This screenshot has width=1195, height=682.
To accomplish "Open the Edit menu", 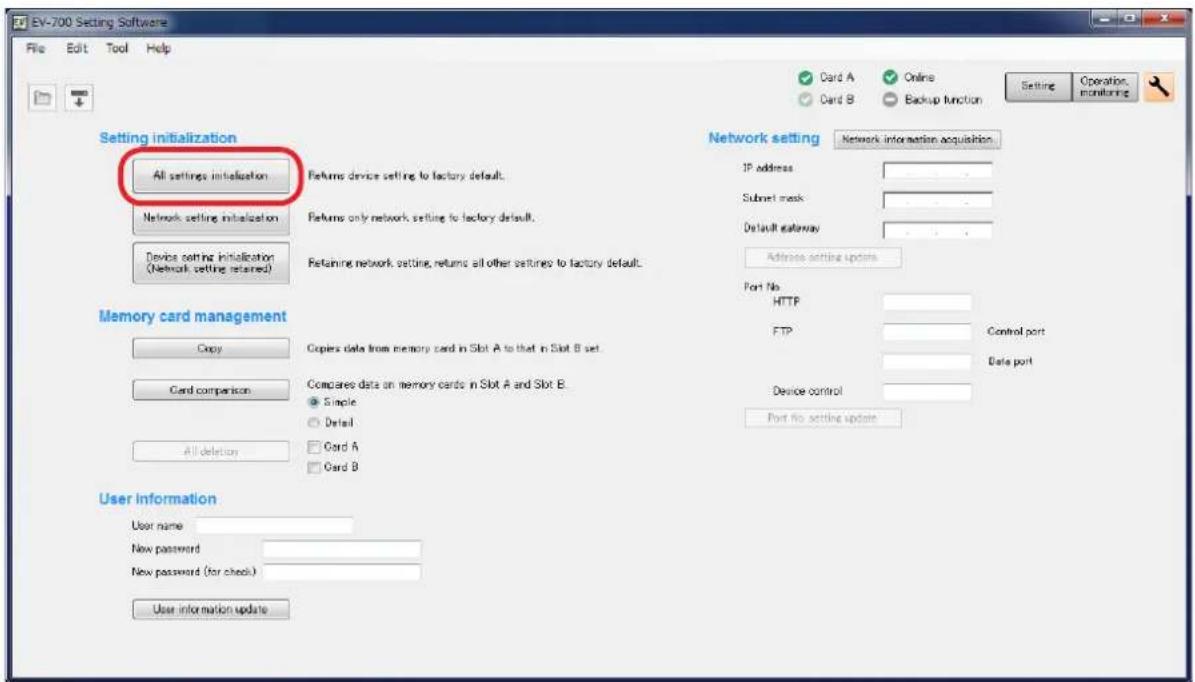I will coord(77,48).
